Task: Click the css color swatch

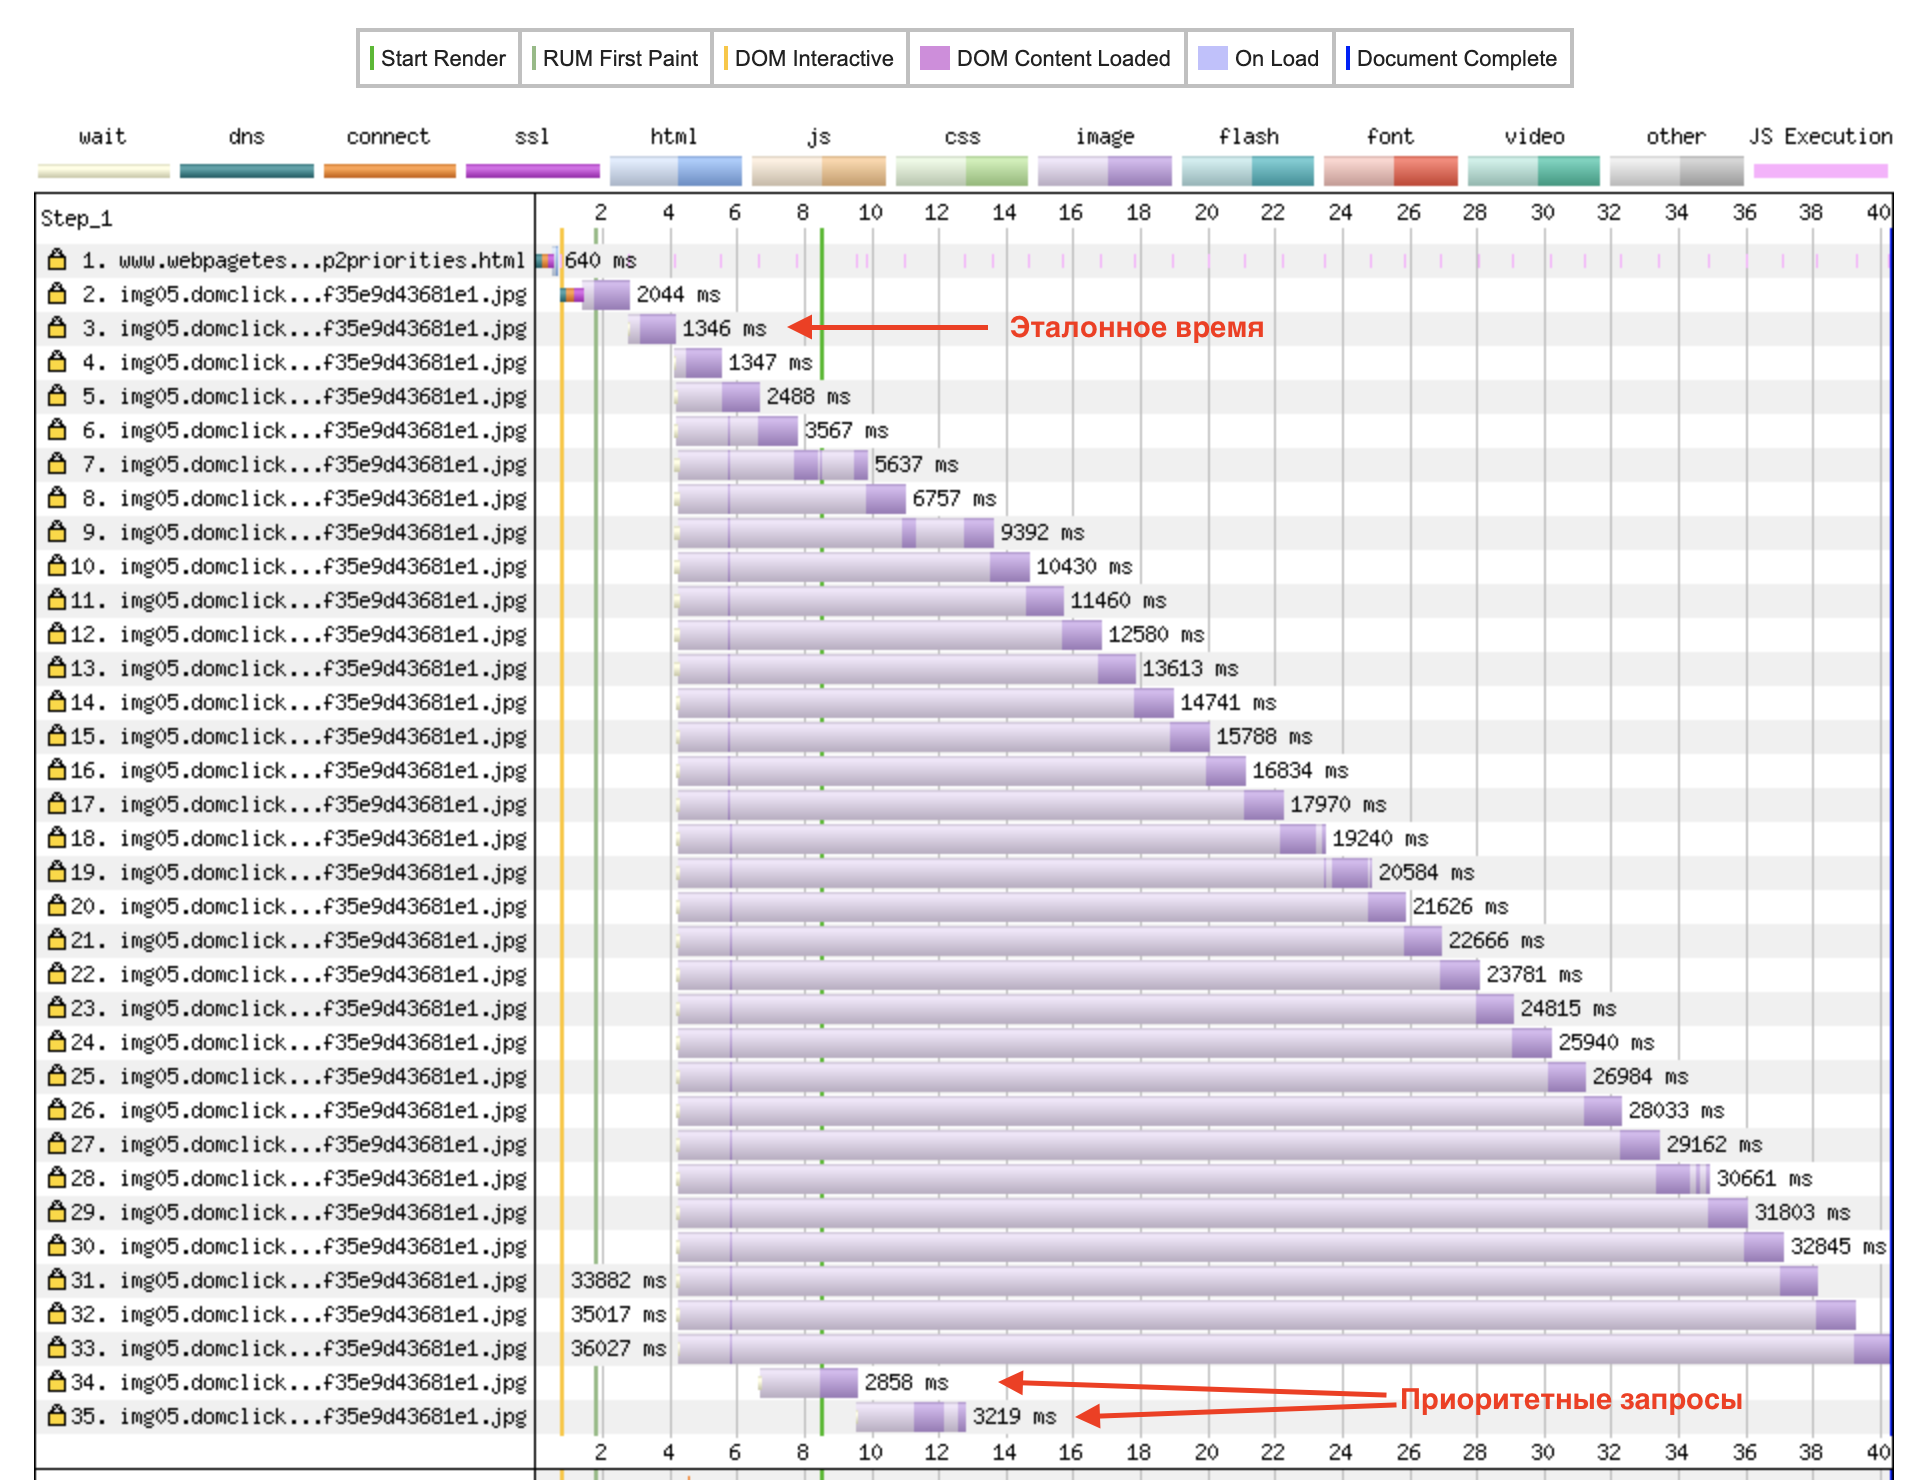Action: (x=962, y=171)
